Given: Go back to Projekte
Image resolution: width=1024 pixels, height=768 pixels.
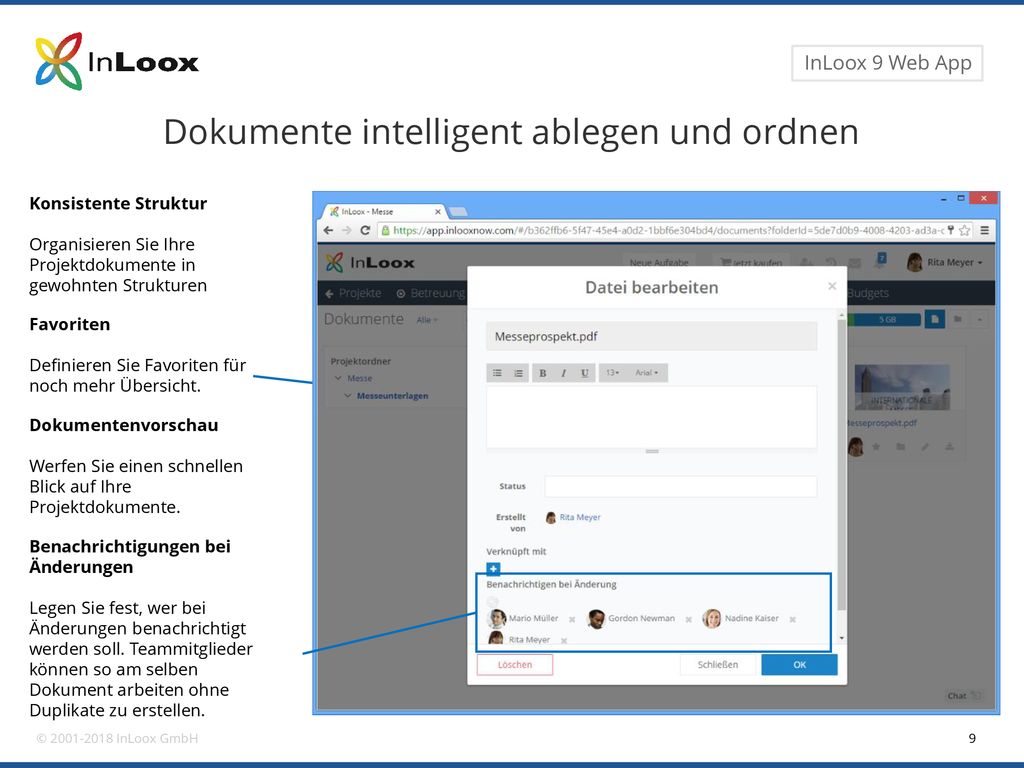Looking at the screenshot, I should (353, 293).
